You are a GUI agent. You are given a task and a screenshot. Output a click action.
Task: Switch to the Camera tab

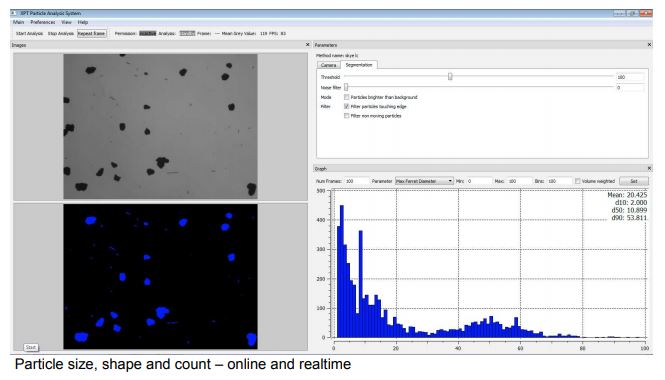click(329, 65)
